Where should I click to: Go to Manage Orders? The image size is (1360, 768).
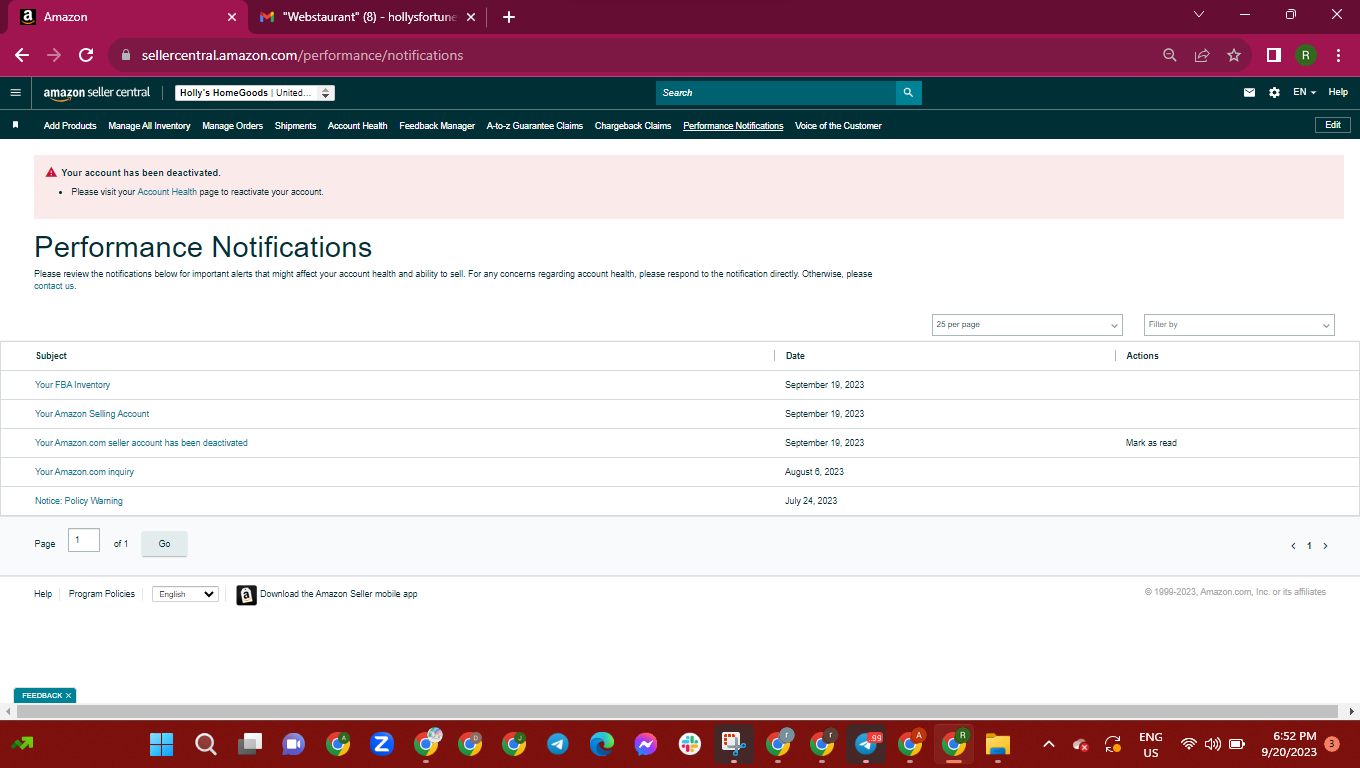point(232,126)
